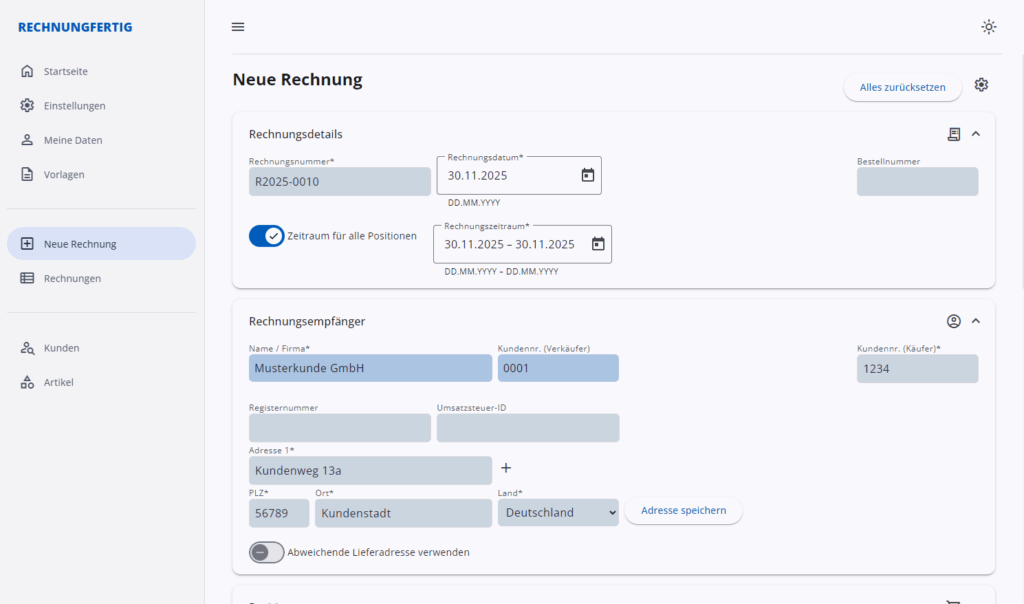Click receipt icon in Rechnungsdetails header
This screenshot has height=604, width=1024.
954,134
